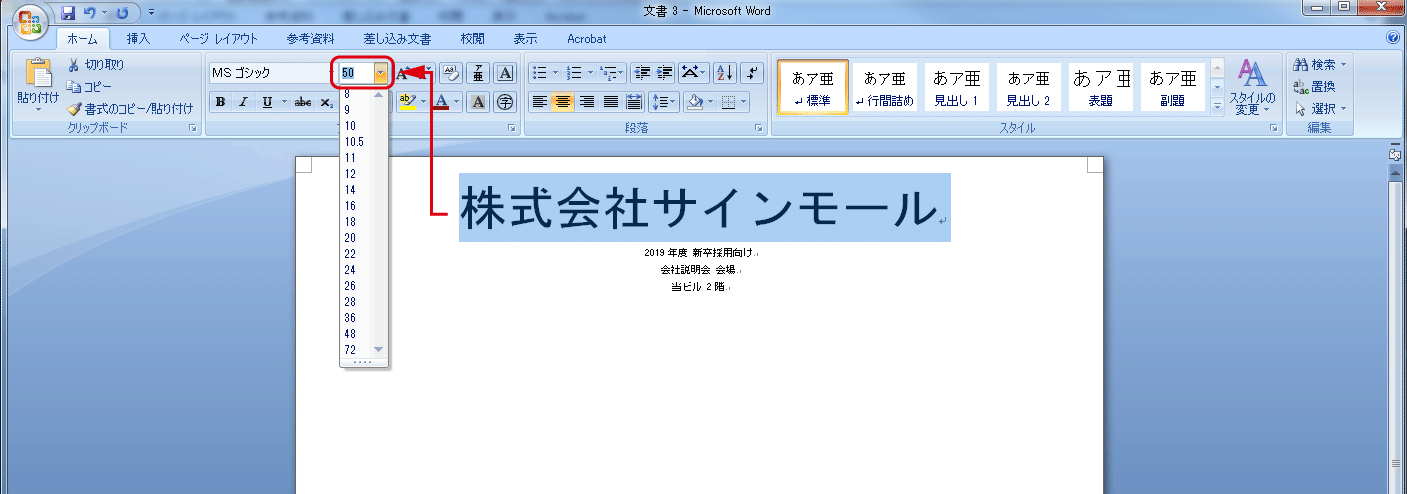Toggle Italic formatting
The image size is (1407, 494).
pos(243,102)
